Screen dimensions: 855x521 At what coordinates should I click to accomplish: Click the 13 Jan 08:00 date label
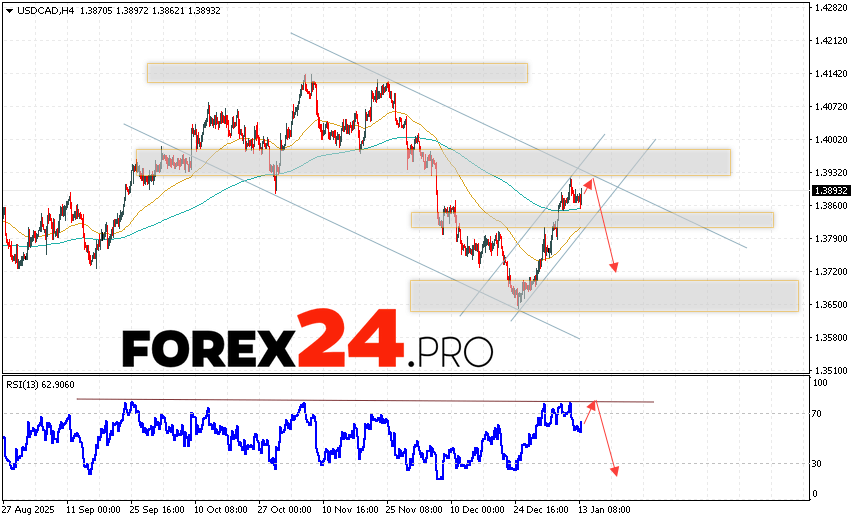click(607, 510)
